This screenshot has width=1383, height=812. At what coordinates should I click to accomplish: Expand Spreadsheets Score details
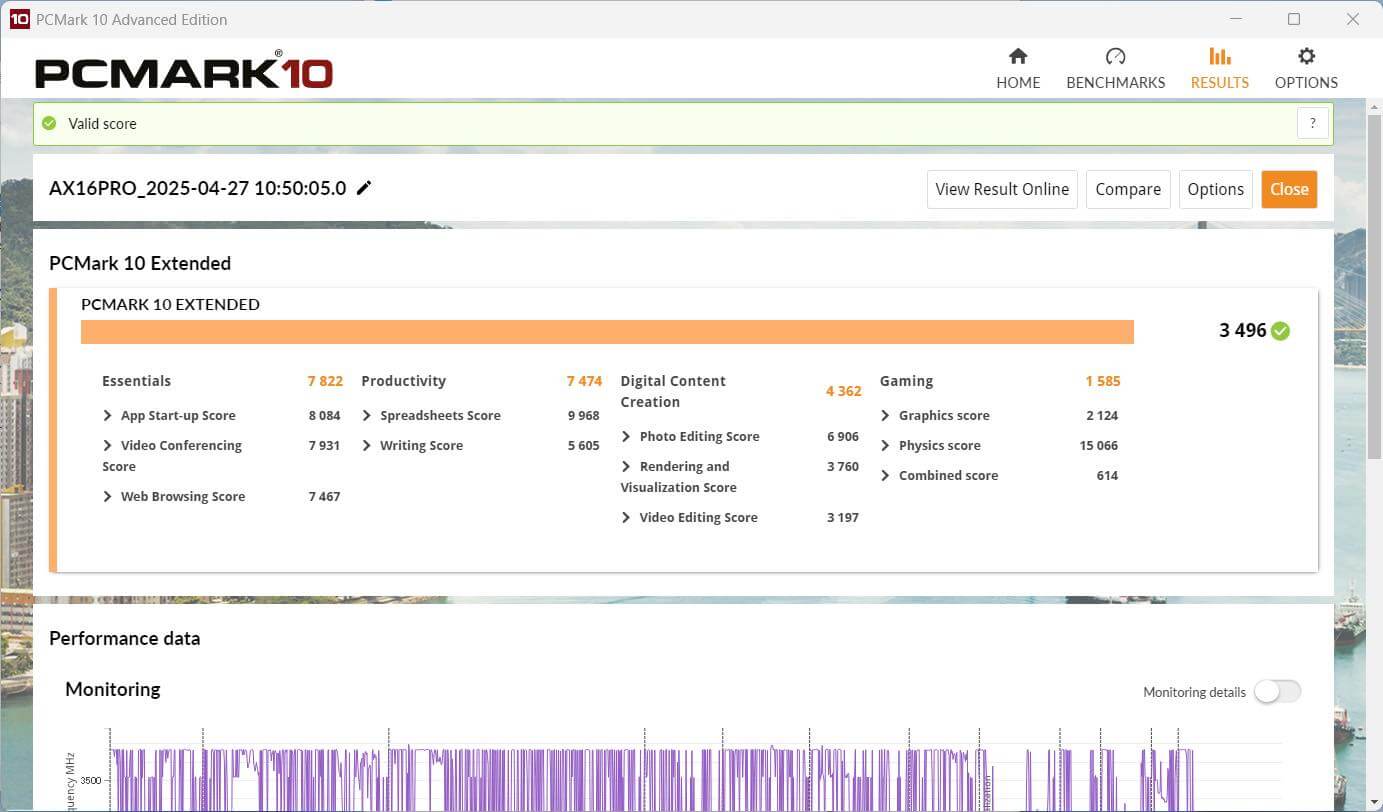click(367, 416)
